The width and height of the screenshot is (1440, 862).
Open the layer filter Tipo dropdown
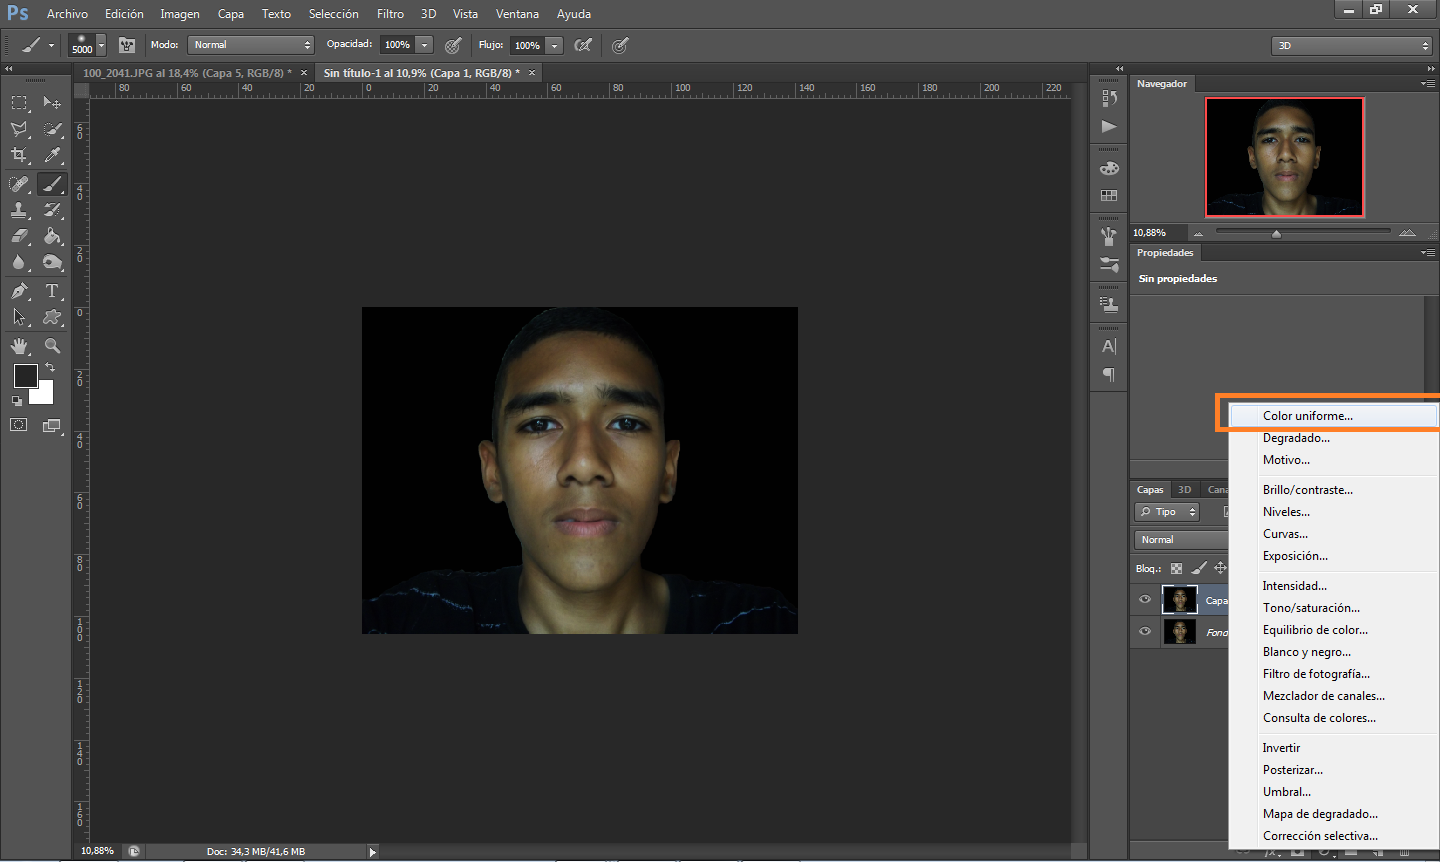[1167, 512]
